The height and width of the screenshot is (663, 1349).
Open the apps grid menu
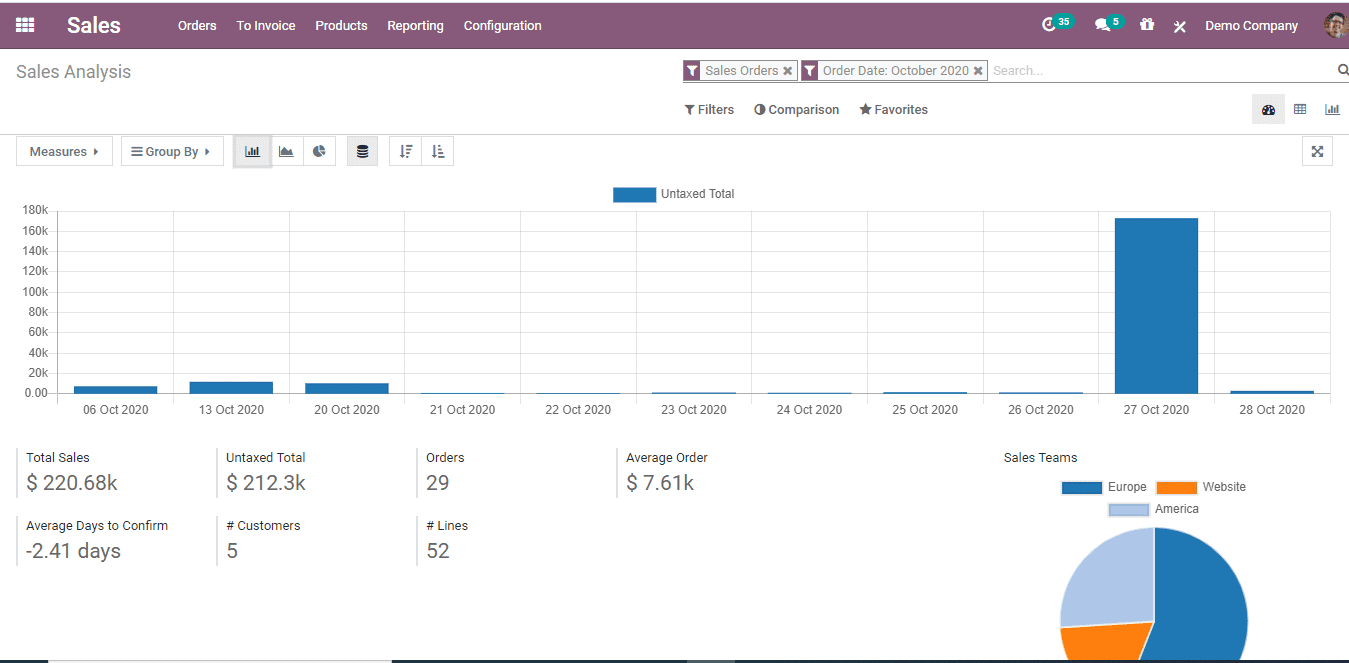coord(25,25)
